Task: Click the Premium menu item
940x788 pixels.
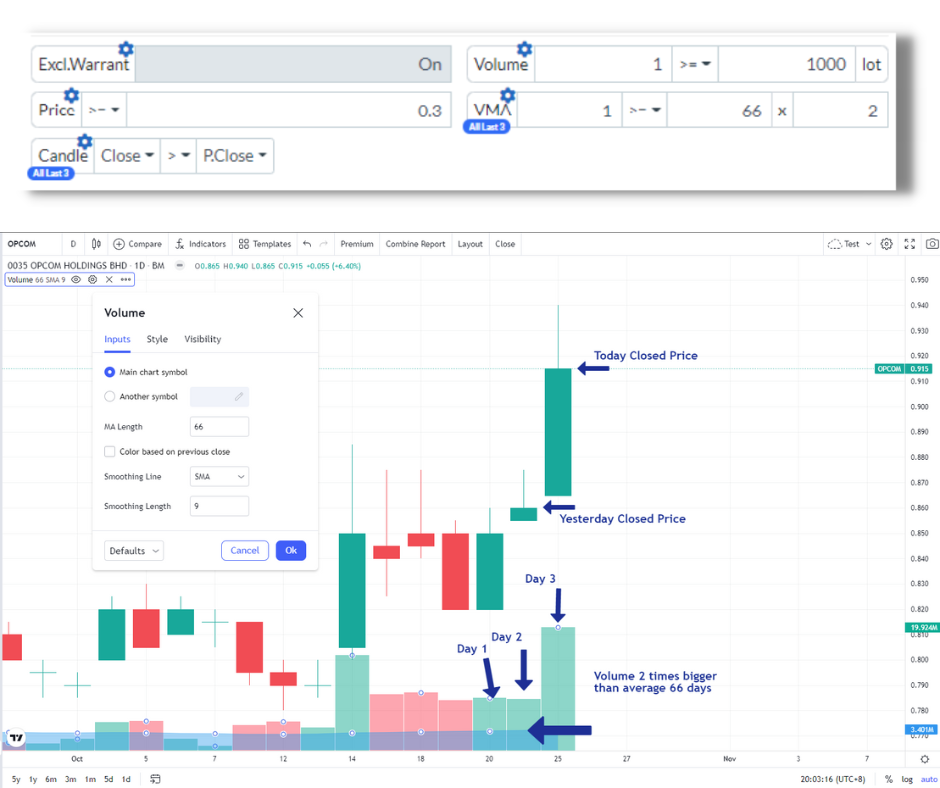Action: pos(357,243)
